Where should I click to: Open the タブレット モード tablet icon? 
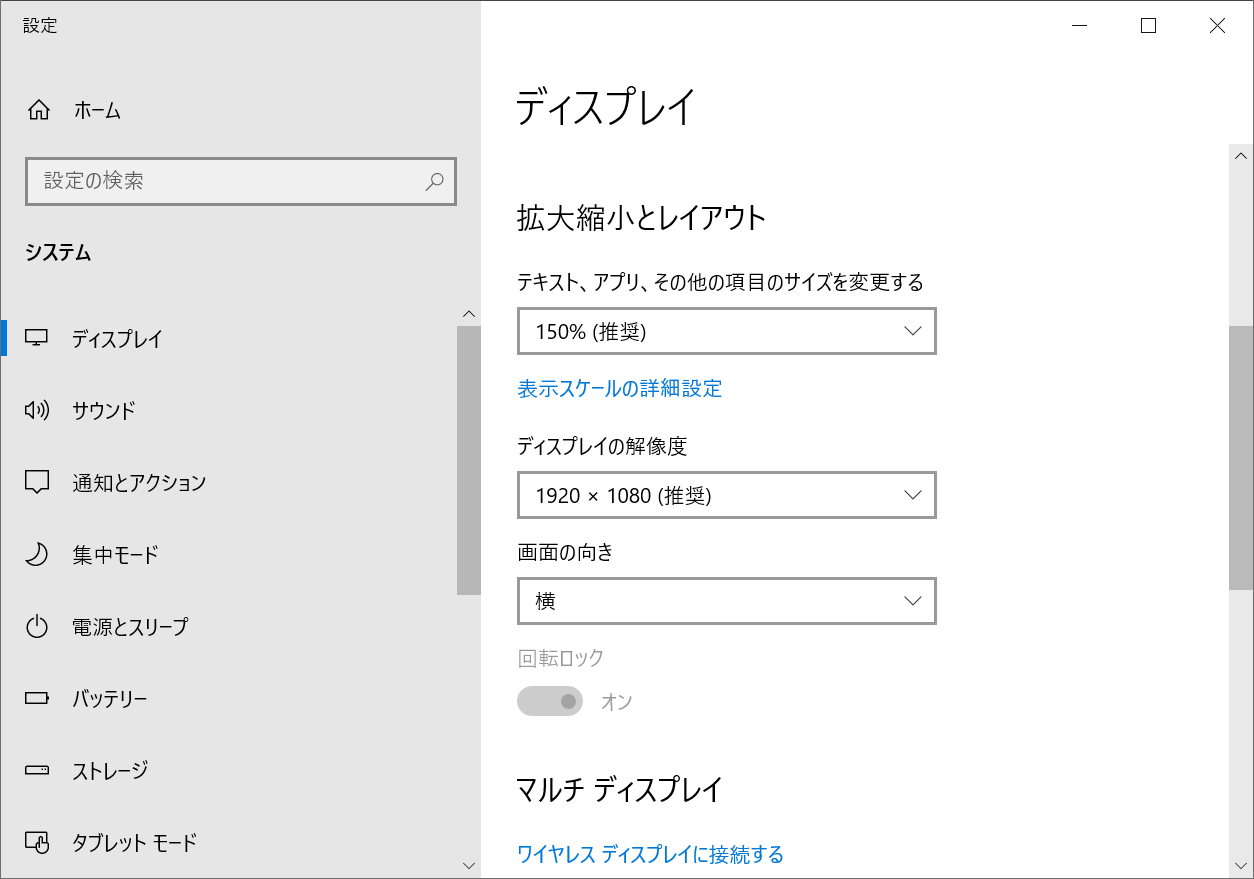pyautogui.click(x=37, y=842)
